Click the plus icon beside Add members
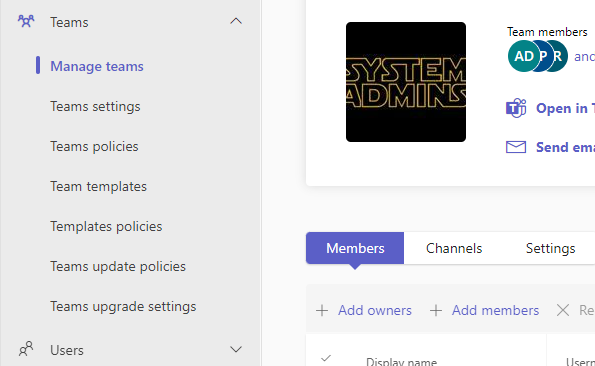Screen dimensions: 595x366 (x=436, y=310)
